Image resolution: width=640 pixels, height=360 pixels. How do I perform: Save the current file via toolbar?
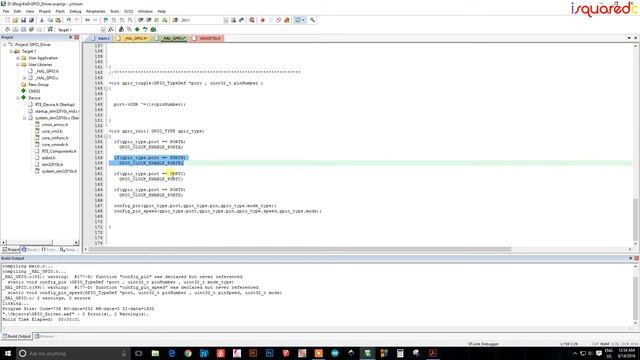(23, 20)
